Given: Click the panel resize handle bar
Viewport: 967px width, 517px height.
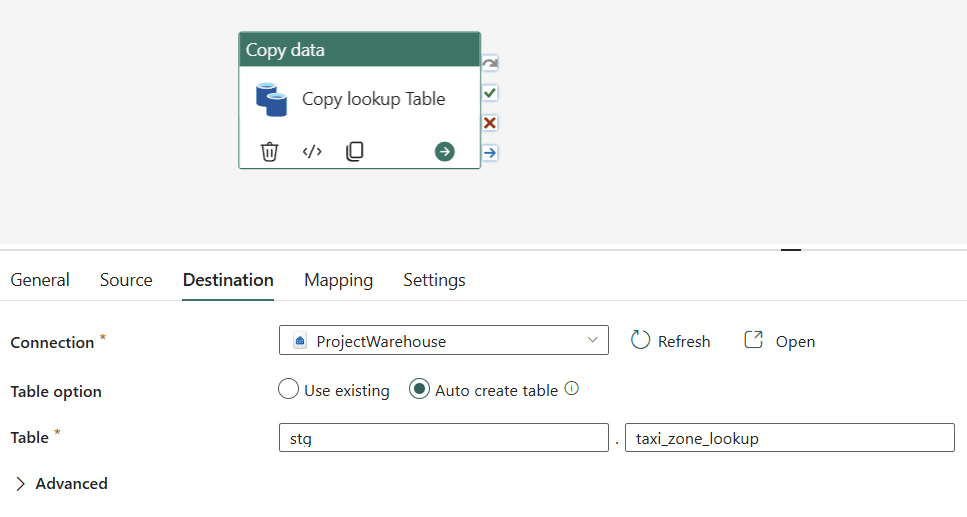Looking at the screenshot, I should pyautogui.click(x=791, y=250).
